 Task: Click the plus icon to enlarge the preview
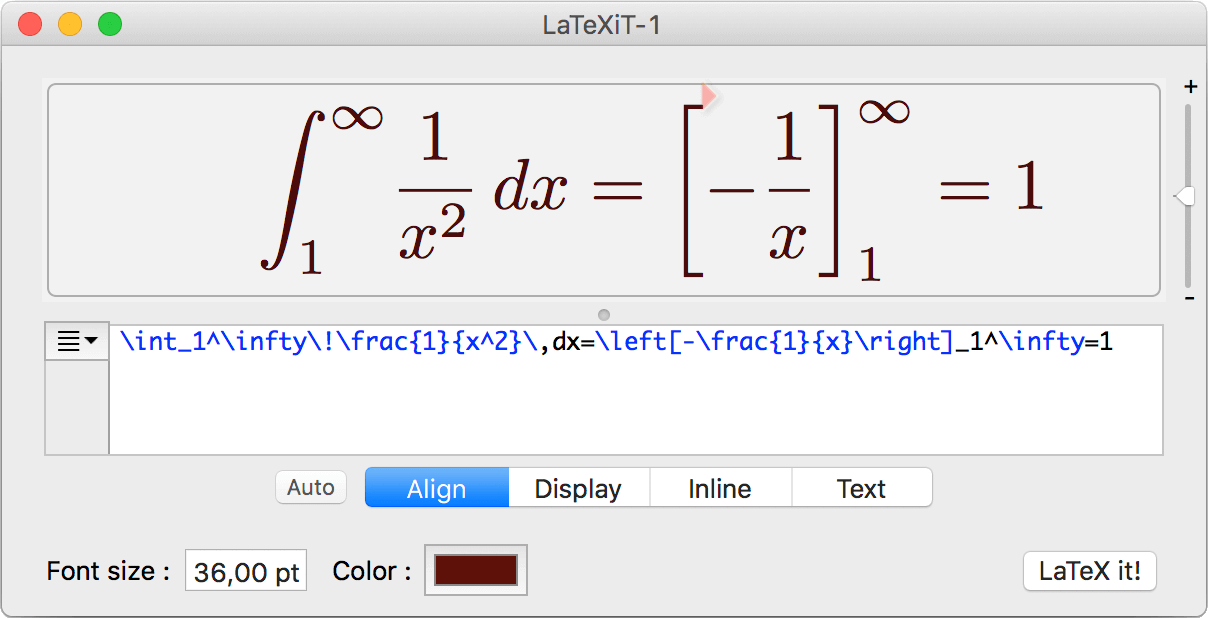point(1191,86)
